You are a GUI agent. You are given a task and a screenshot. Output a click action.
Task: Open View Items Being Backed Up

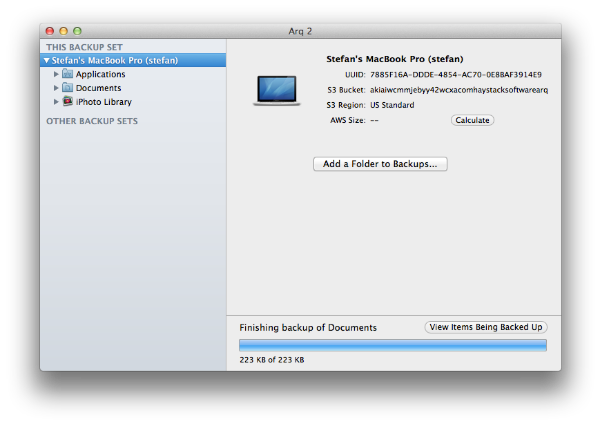[x=486, y=327]
